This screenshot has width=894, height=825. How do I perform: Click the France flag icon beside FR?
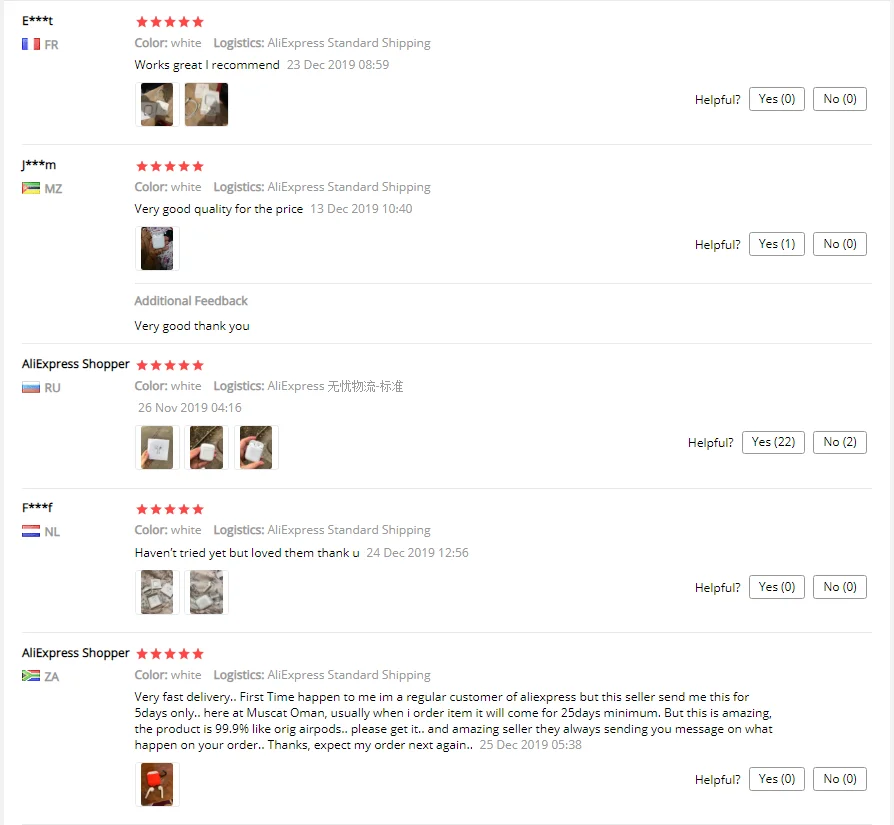31,44
